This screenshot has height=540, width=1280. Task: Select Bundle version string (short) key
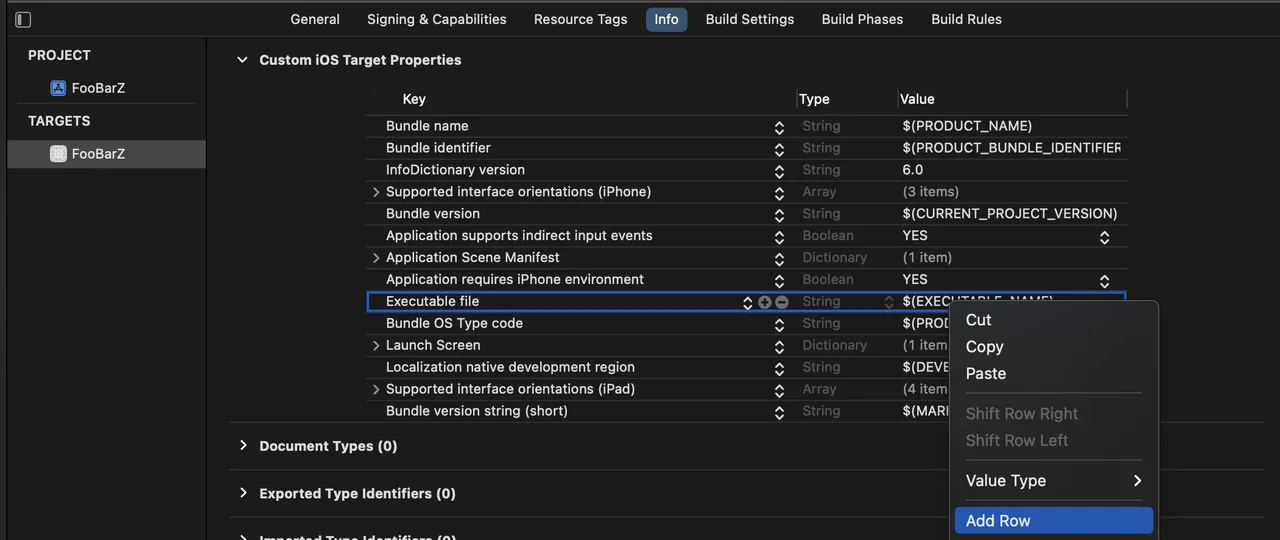pyautogui.click(x=477, y=411)
